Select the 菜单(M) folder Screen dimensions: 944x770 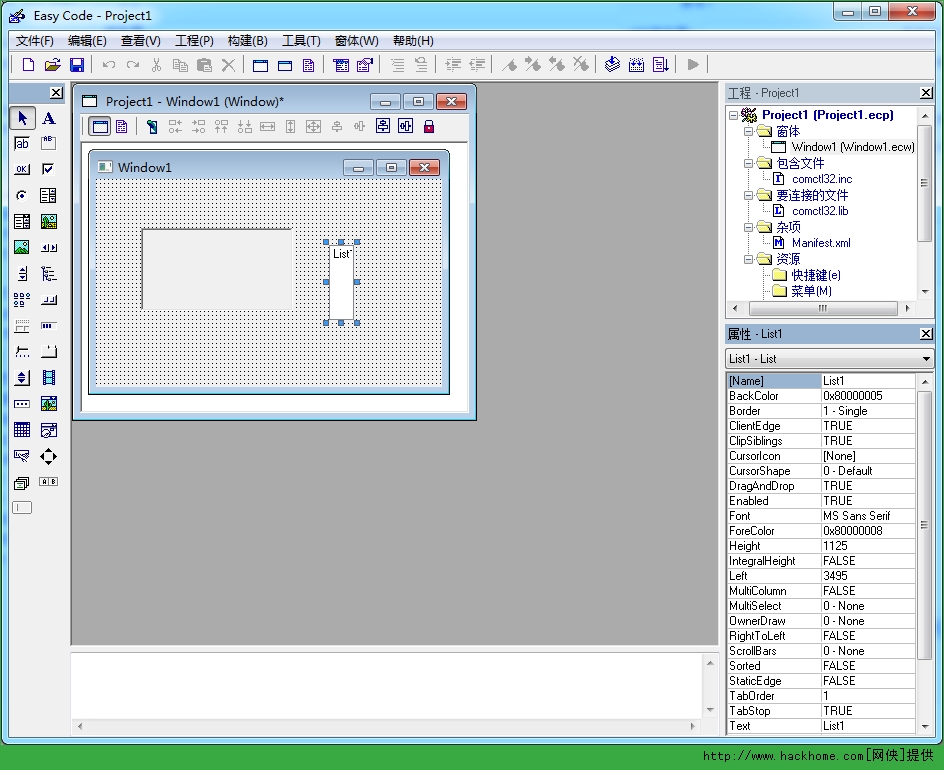(x=811, y=291)
